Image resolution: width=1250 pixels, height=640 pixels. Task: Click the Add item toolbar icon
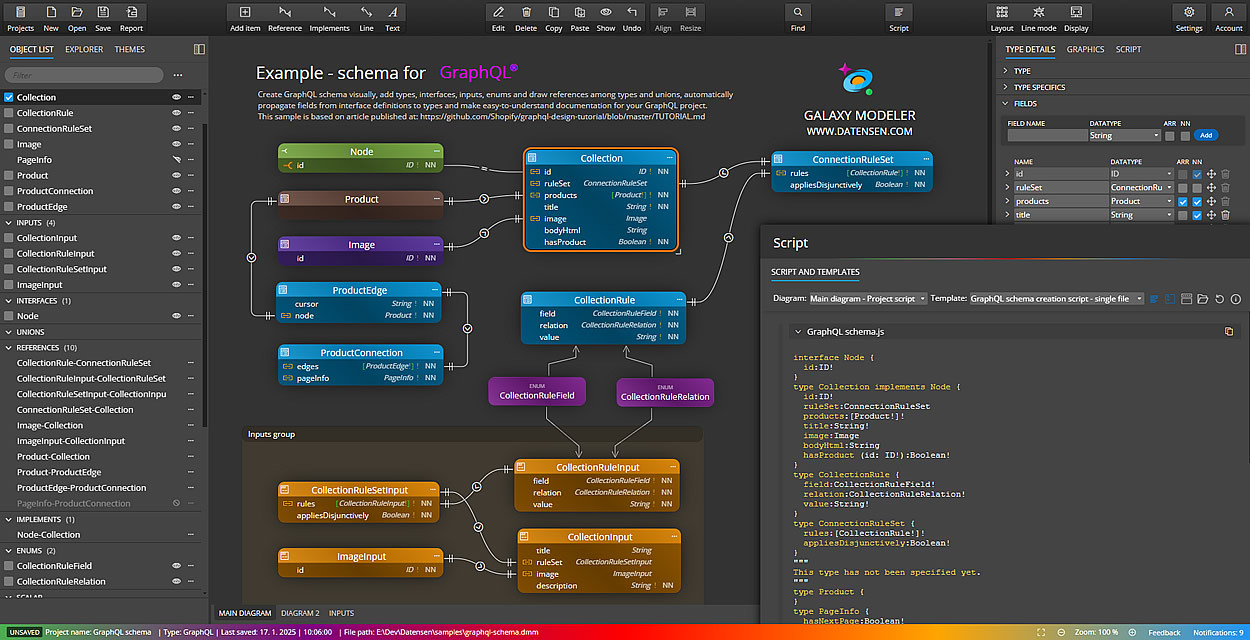click(x=245, y=13)
